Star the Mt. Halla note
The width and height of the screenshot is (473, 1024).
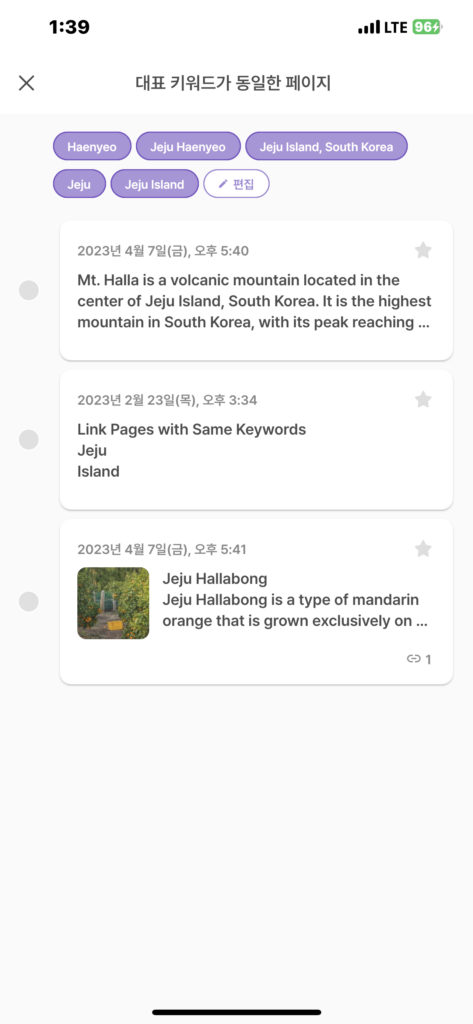(423, 250)
